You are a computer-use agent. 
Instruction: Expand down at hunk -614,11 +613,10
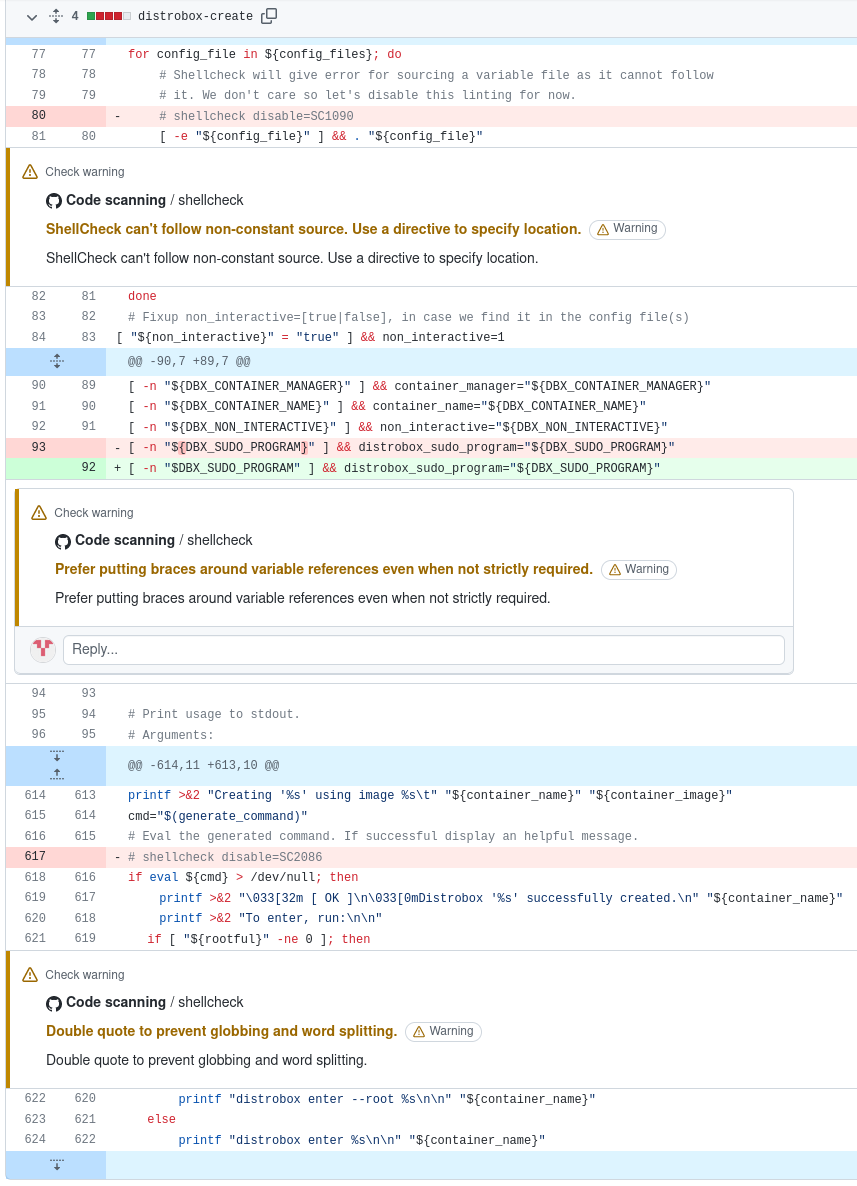click(x=56, y=756)
